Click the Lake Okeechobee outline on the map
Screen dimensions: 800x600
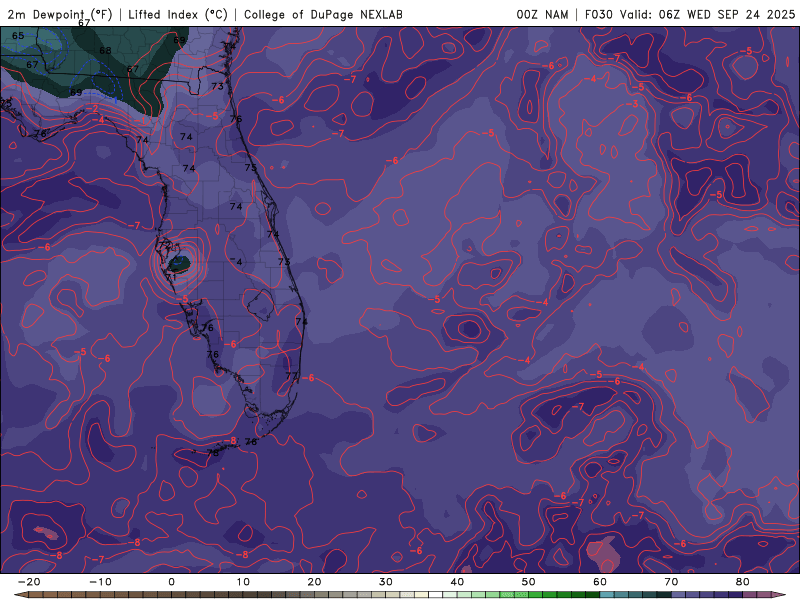tap(262, 305)
